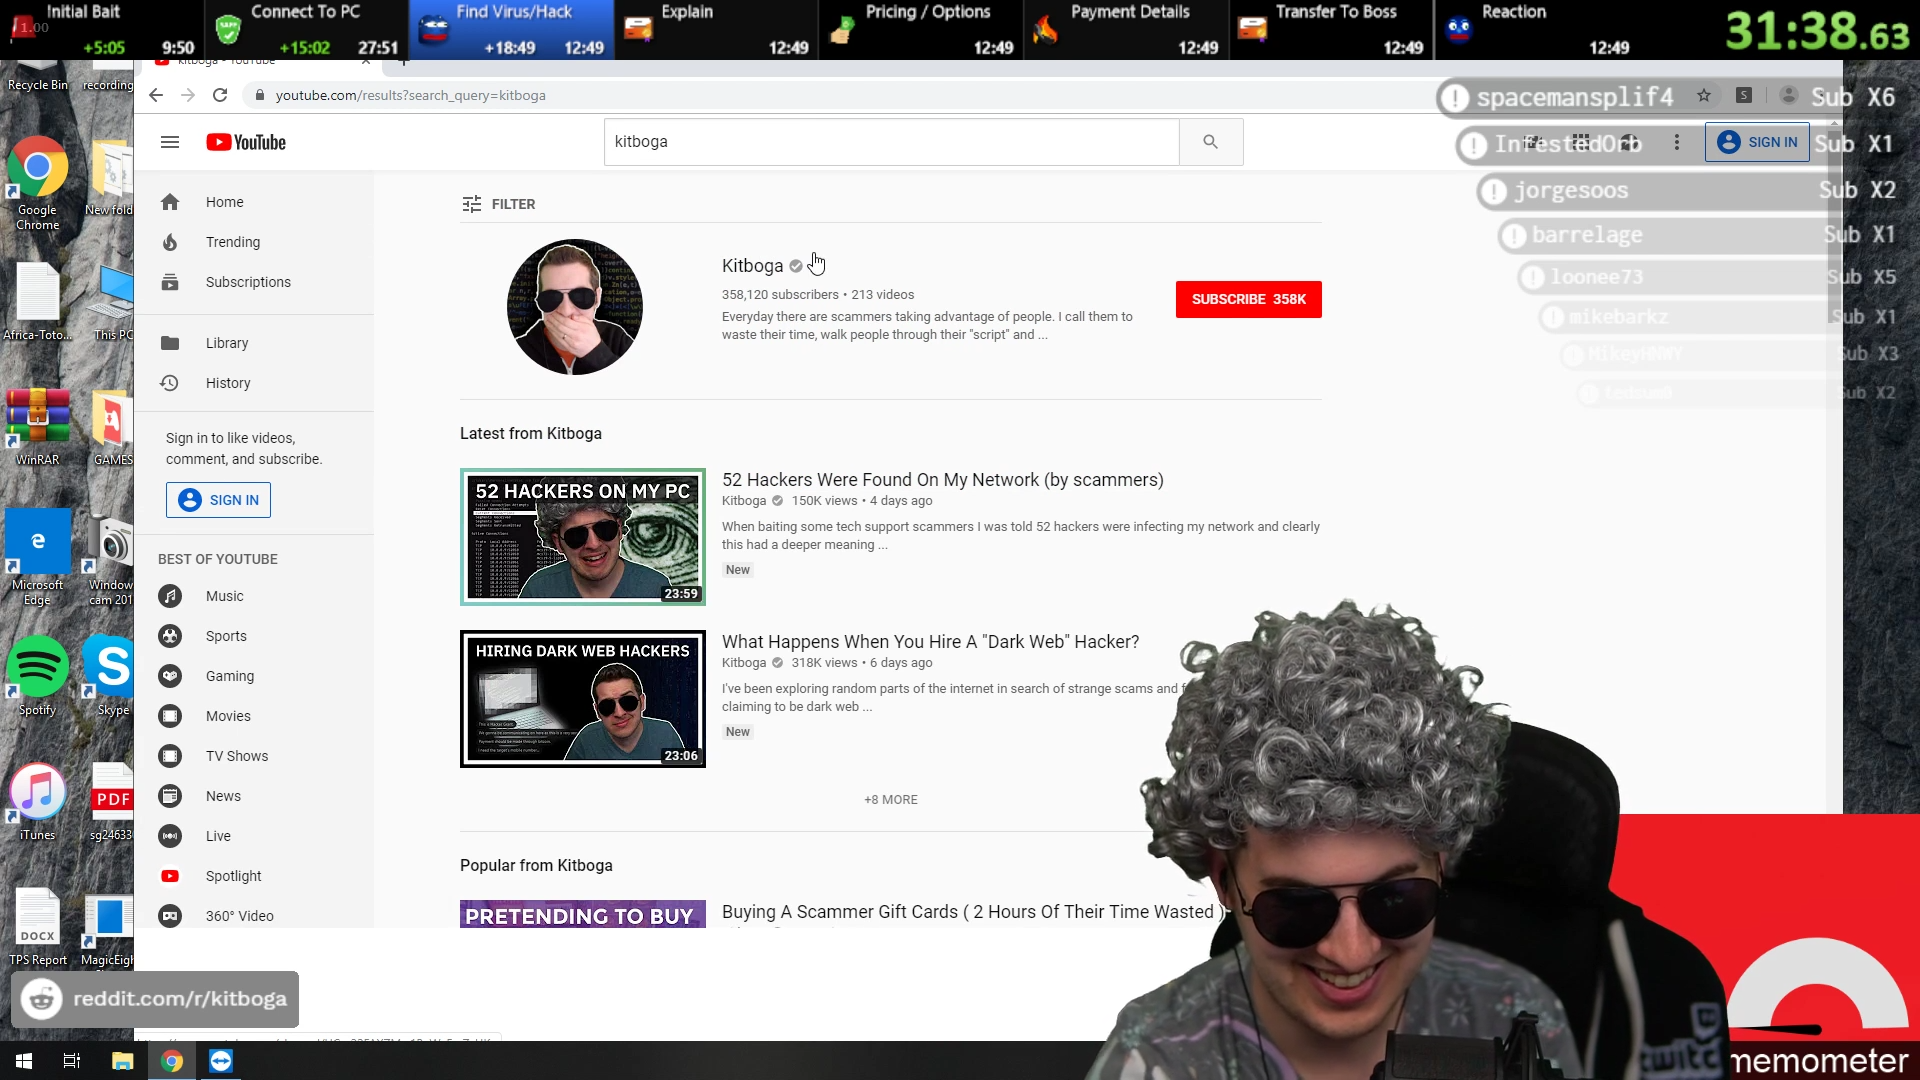Click SIGN IN button in top bar
The height and width of the screenshot is (1080, 1920).
(1757, 143)
